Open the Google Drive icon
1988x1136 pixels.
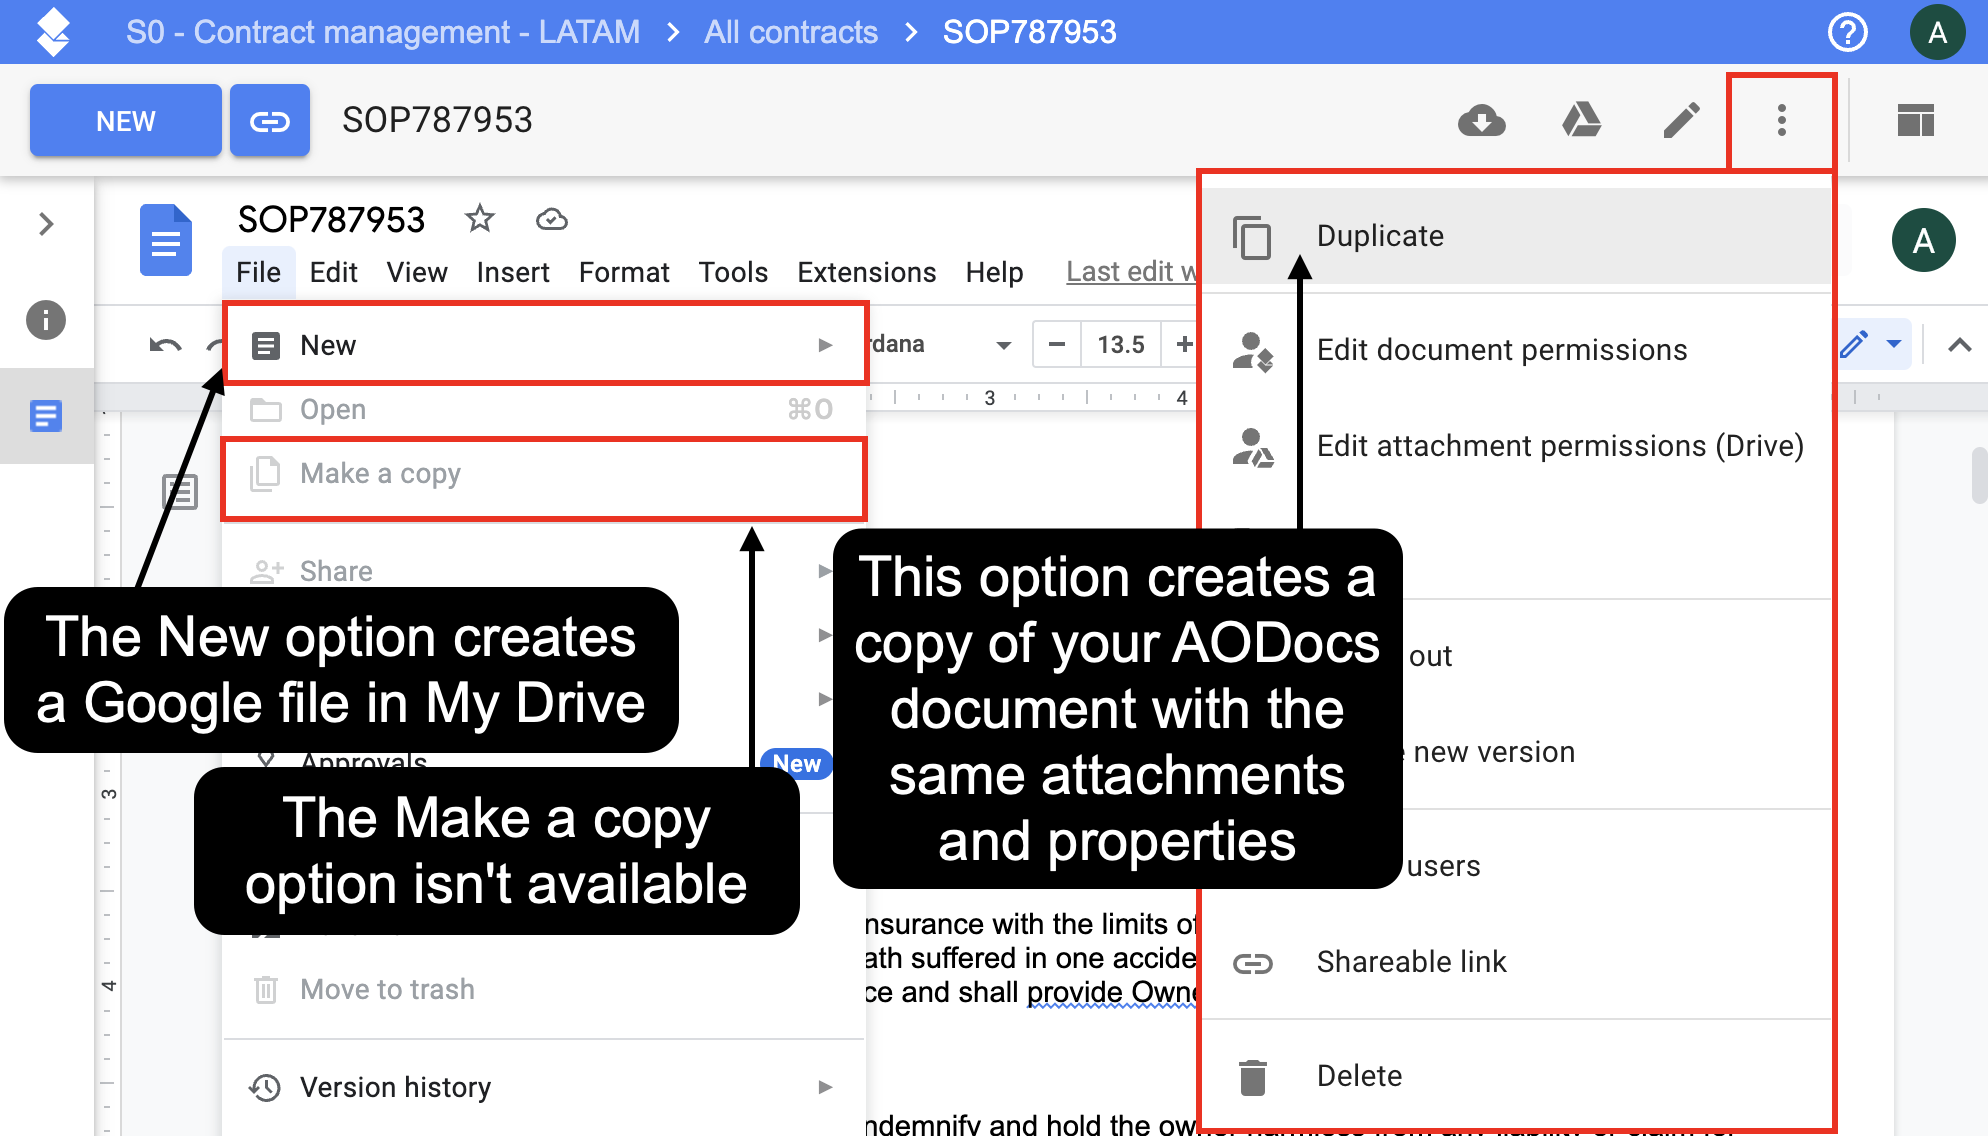coord(1581,121)
